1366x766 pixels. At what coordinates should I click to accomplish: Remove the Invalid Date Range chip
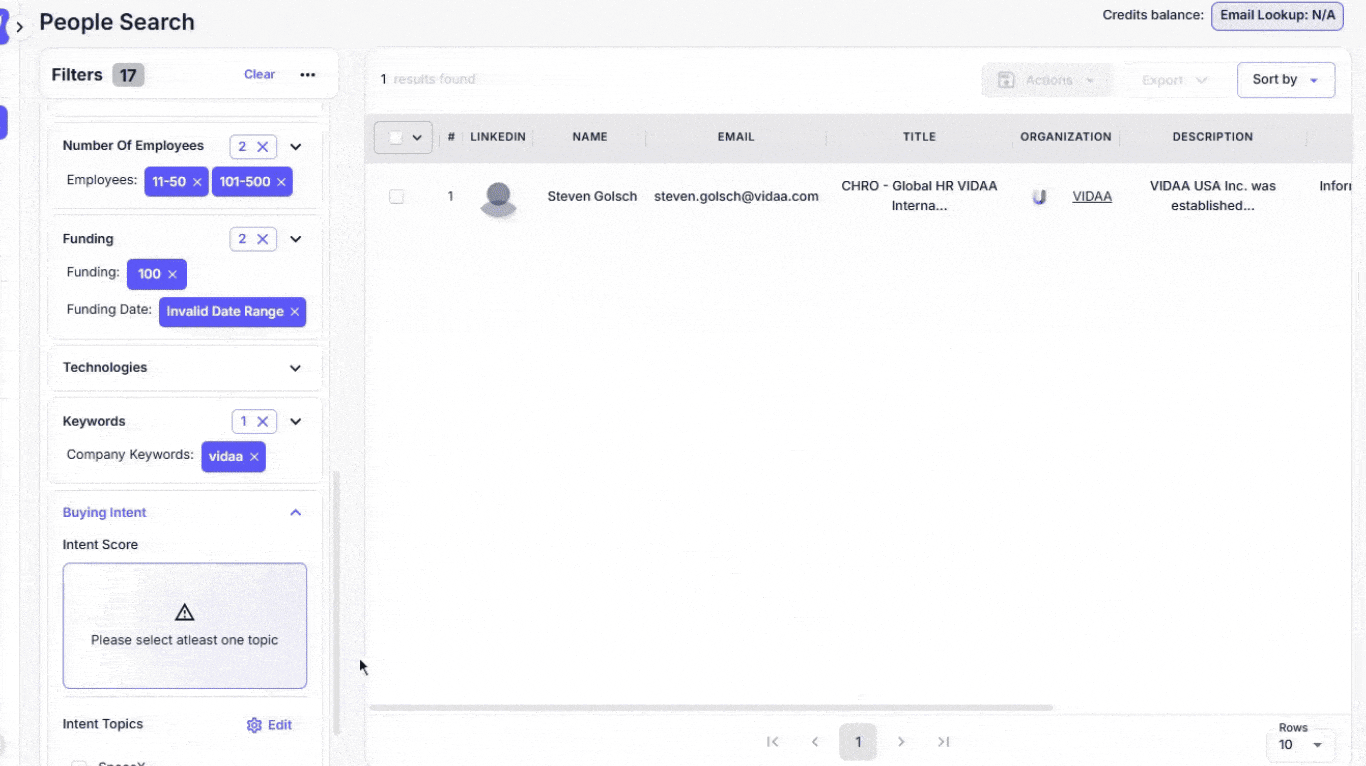[x=295, y=312]
